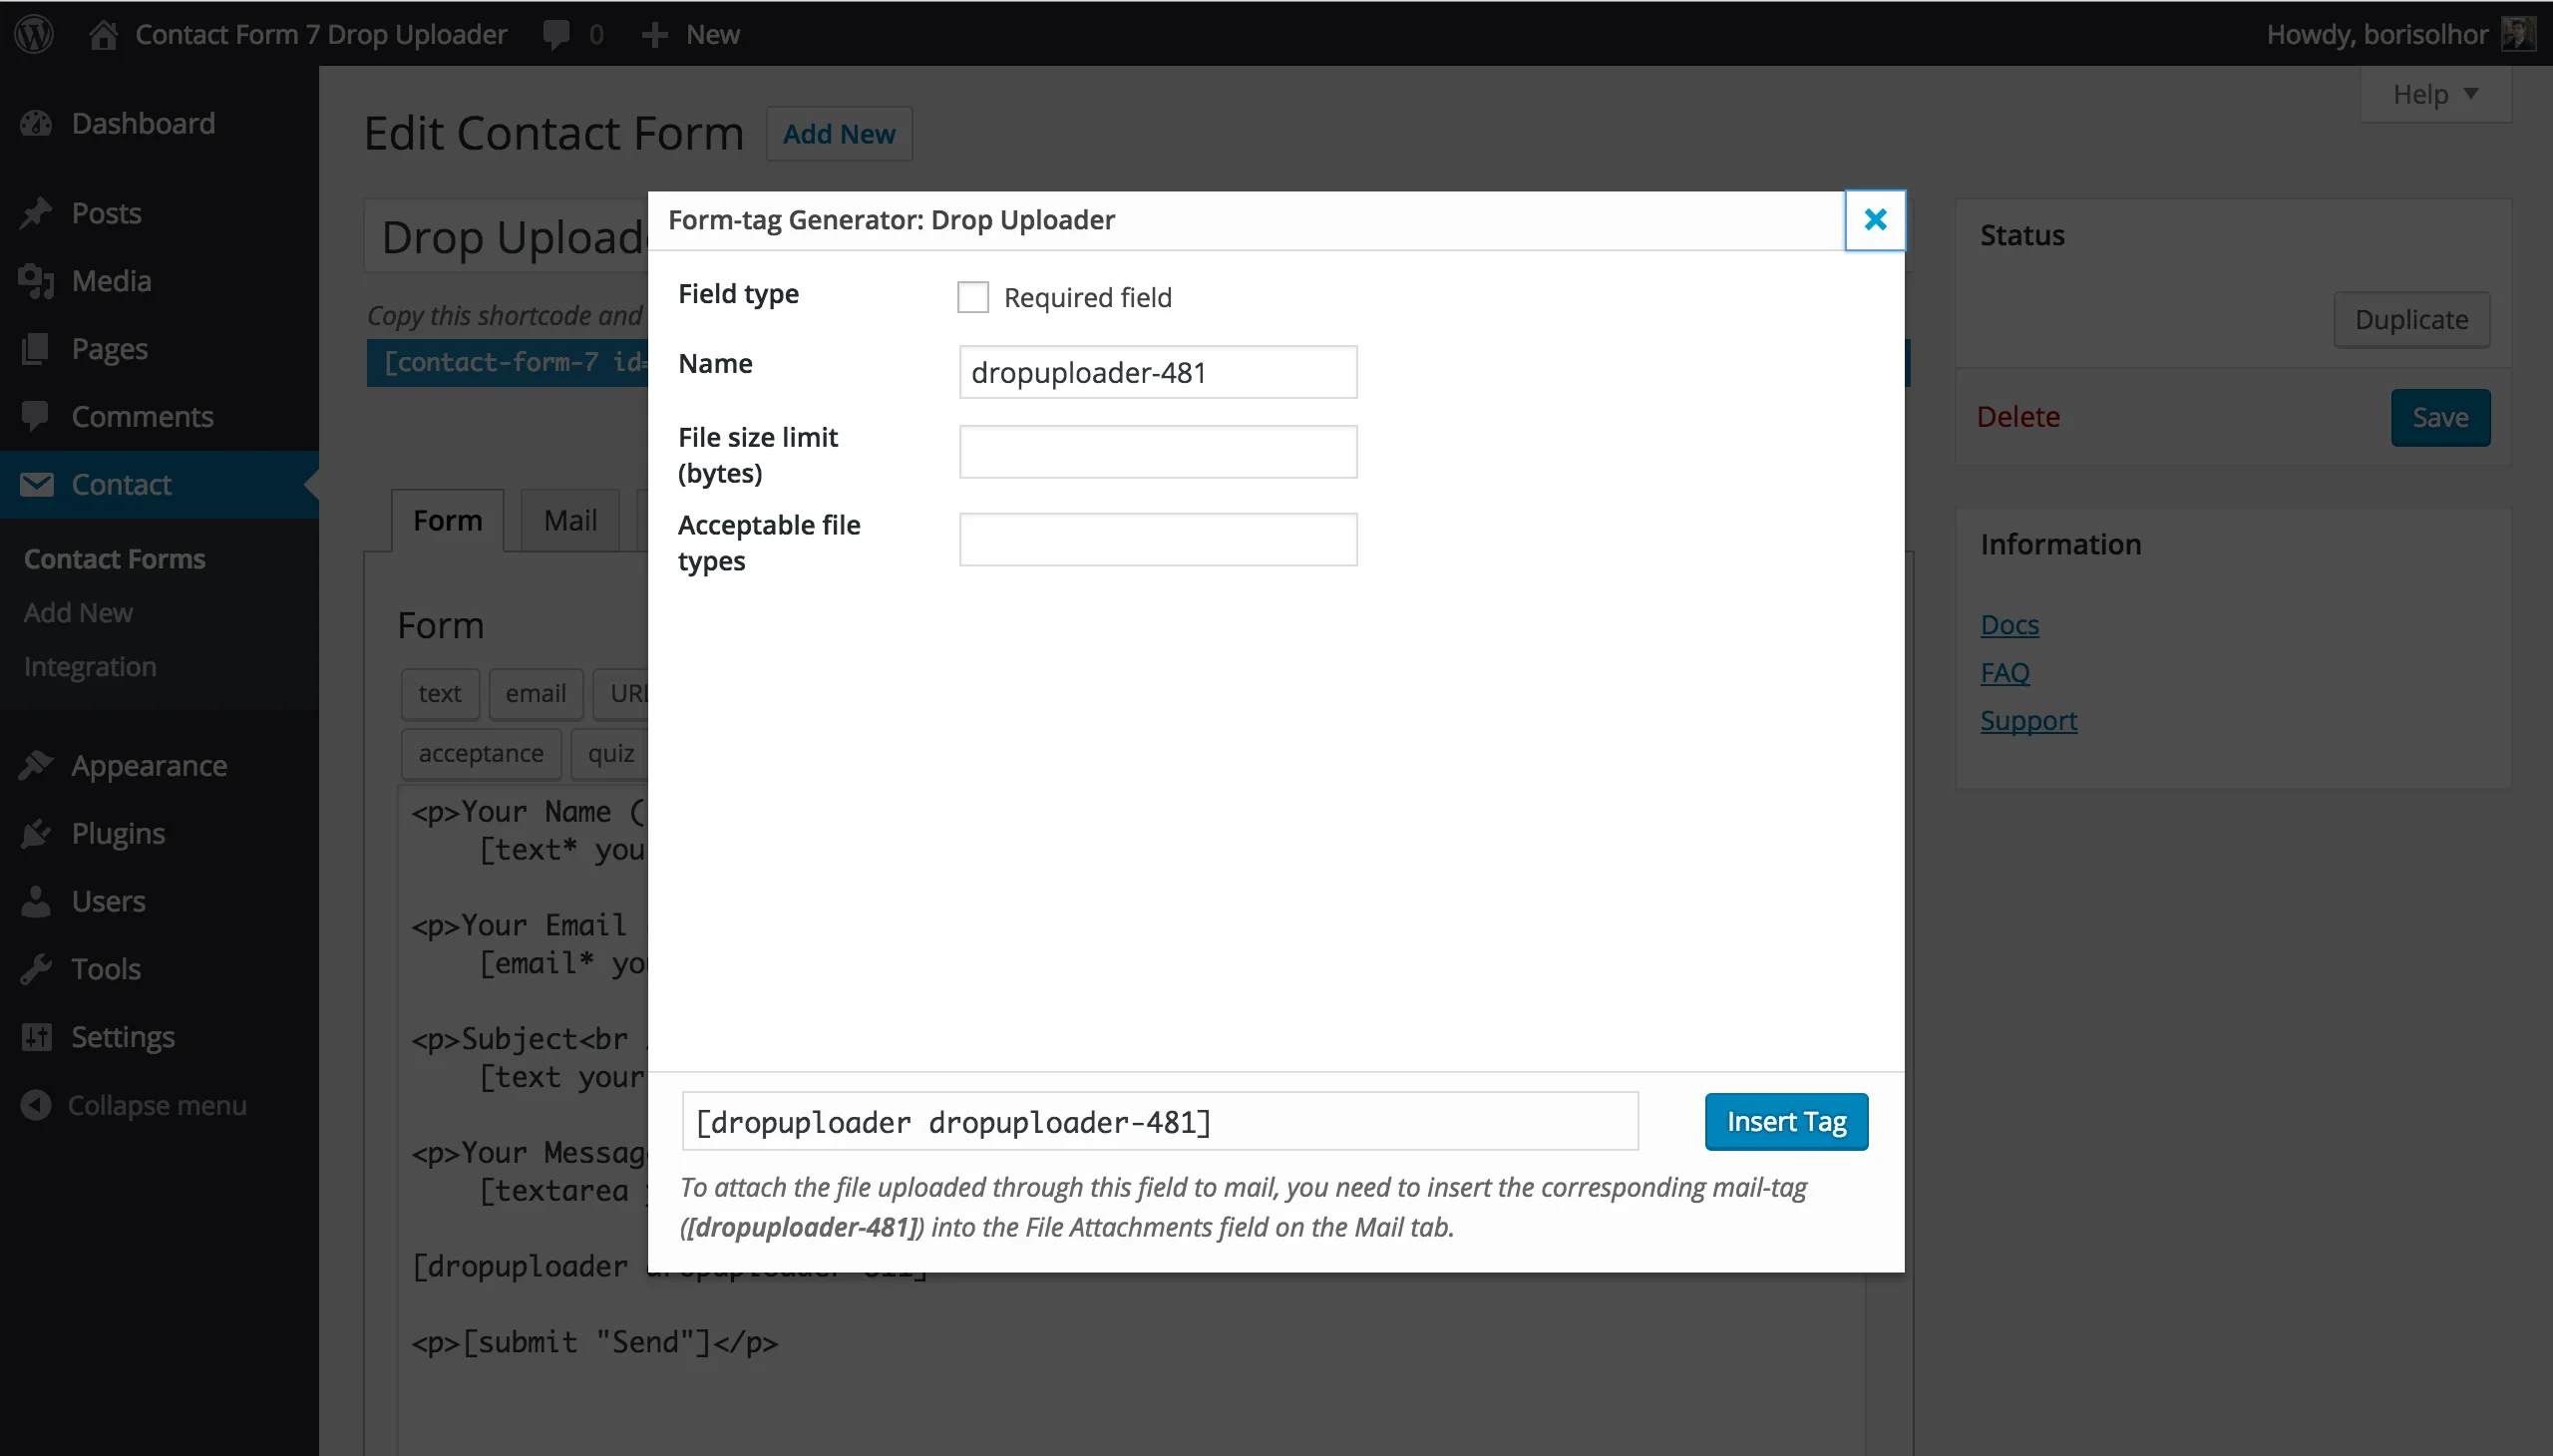The height and width of the screenshot is (1456, 2553).
Task: Open the WordPress logo menu in admin bar
Action: coord(33,33)
